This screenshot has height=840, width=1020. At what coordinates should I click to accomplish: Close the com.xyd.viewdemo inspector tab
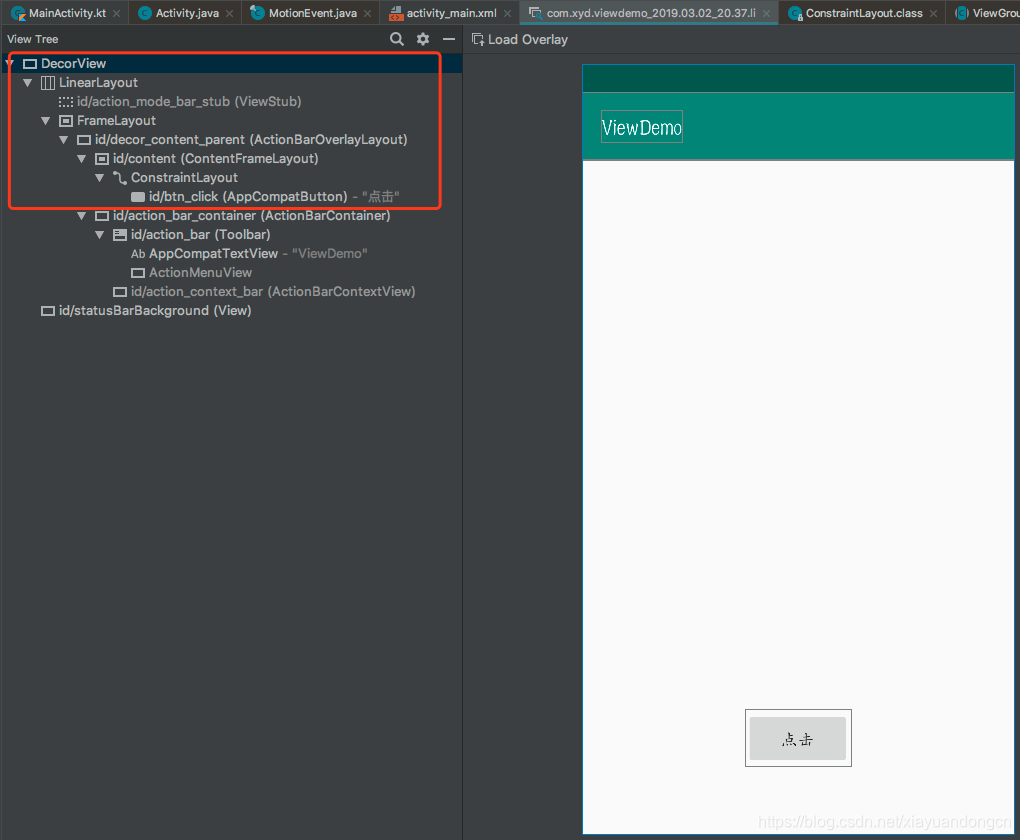(x=767, y=13)
